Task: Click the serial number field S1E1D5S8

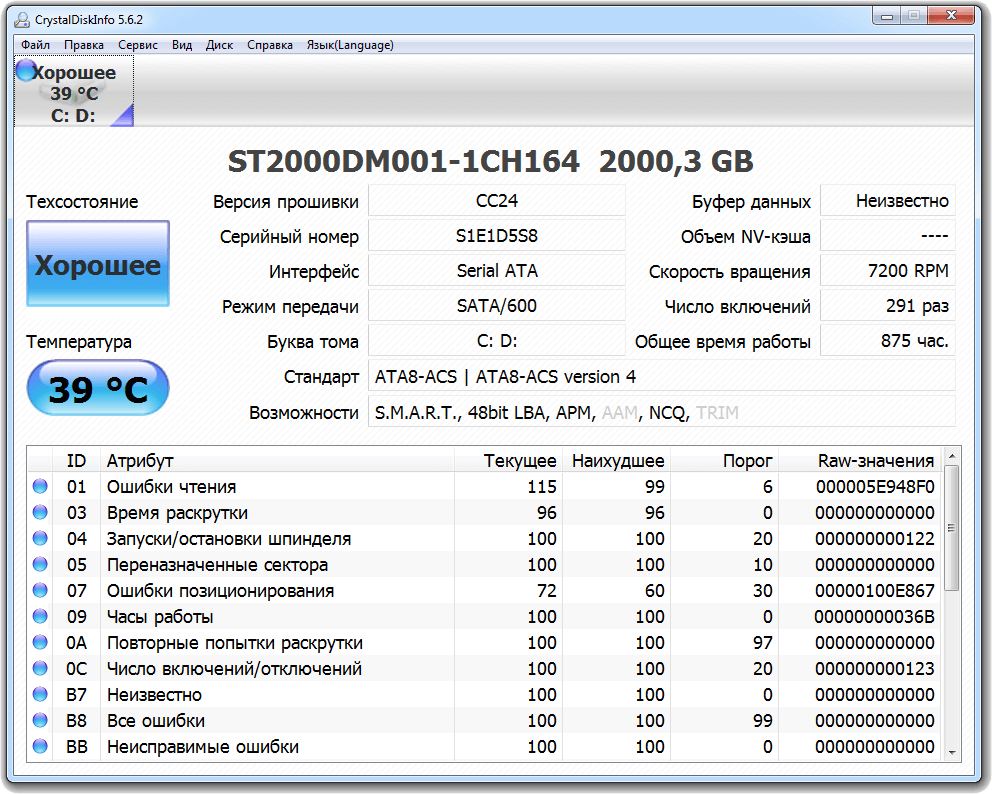Action: click(x=496, y=236)
